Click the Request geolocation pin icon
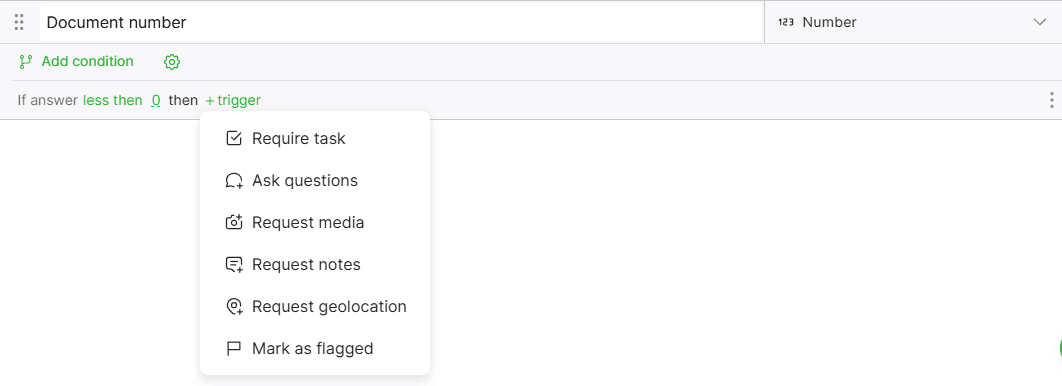This screenshot has height=386, width=1062. click(x=234, y=307)
